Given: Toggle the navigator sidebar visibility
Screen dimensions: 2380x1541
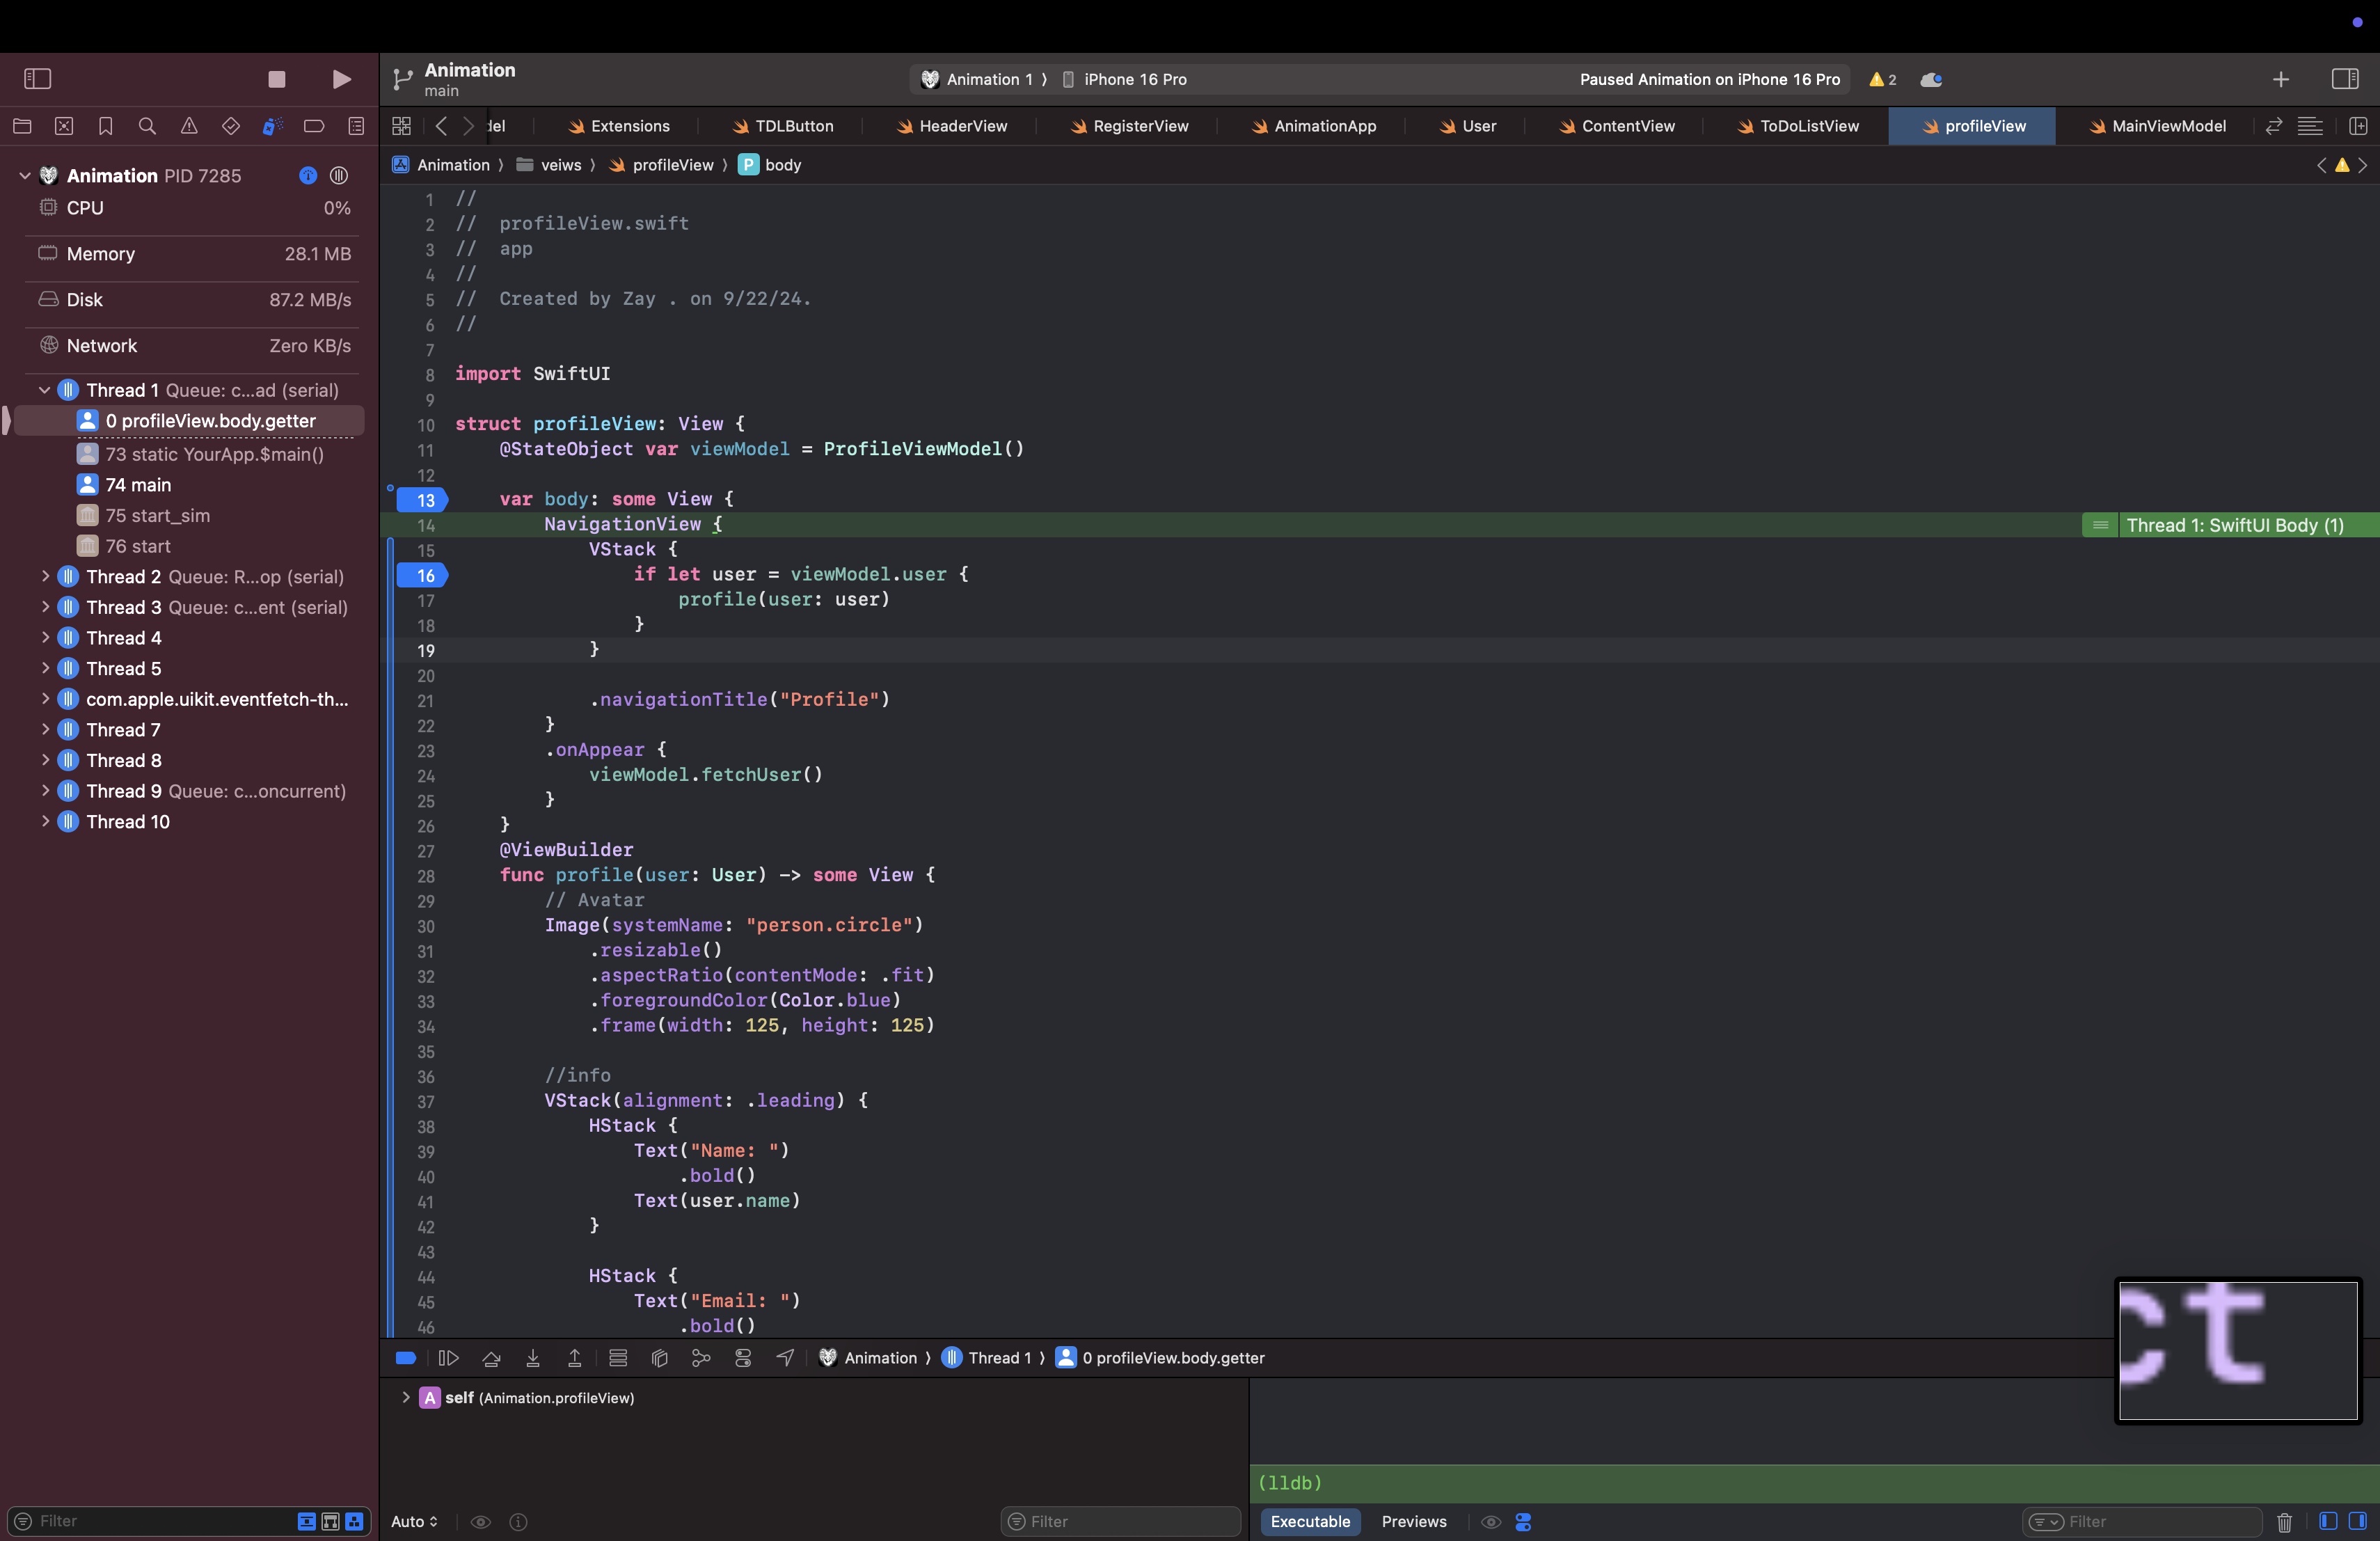Looking at the screenshot, I should [x=37, y=79].
